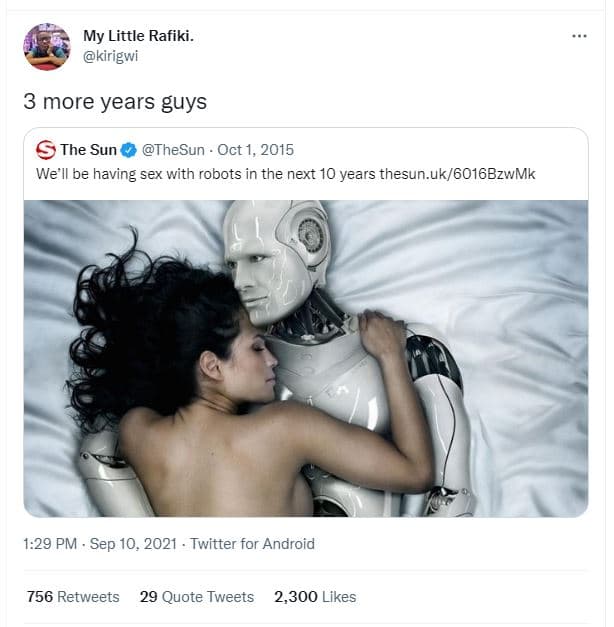Click the @TheSun handle
The image size is (614, 627).
[x=174, y=151]
